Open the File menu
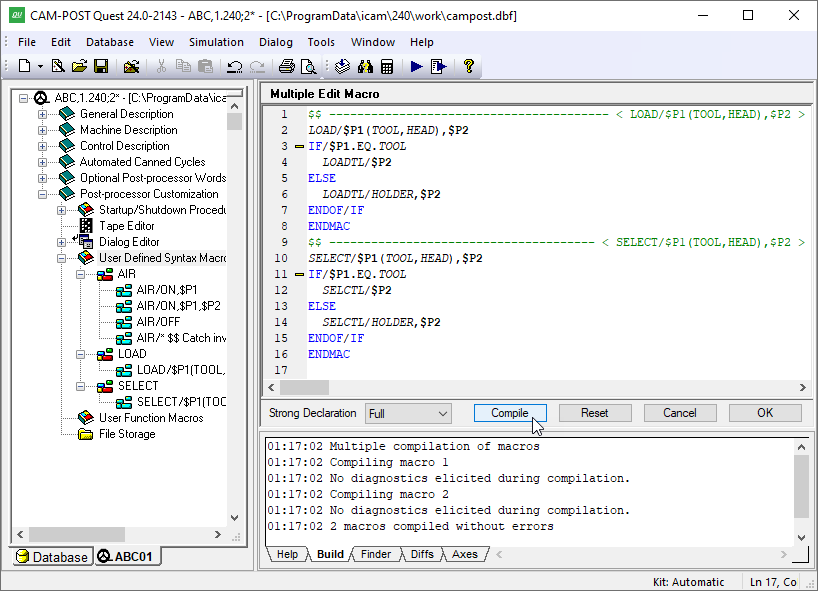The image size is (818, 591). pyautogui.click(x=27, y=42)
